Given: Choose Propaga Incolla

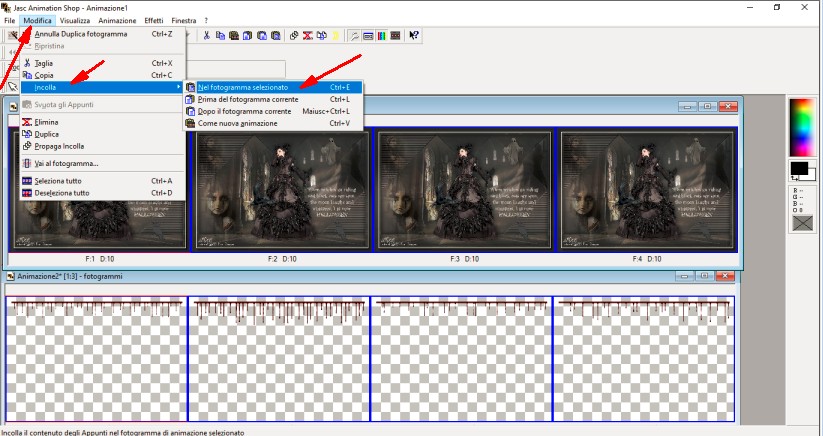Looking at the screenshot, I should (x=103, y=146).
